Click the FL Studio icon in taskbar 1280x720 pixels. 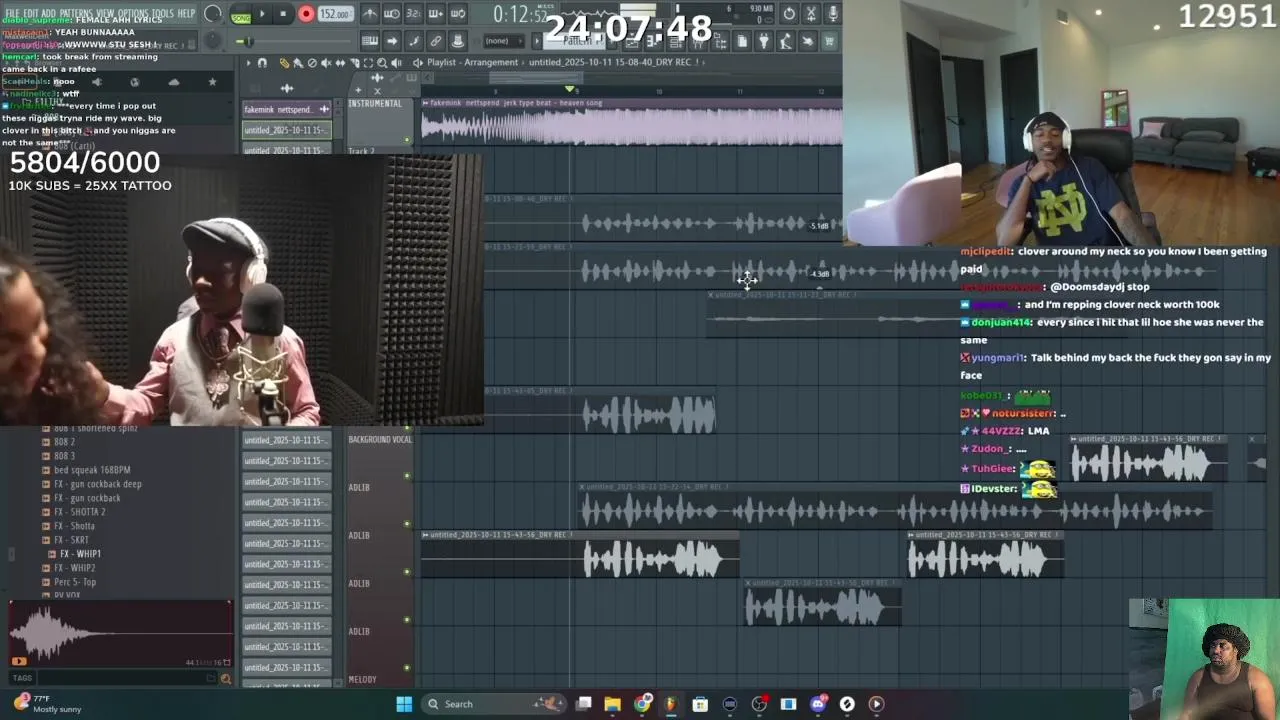tap(671, 704)
